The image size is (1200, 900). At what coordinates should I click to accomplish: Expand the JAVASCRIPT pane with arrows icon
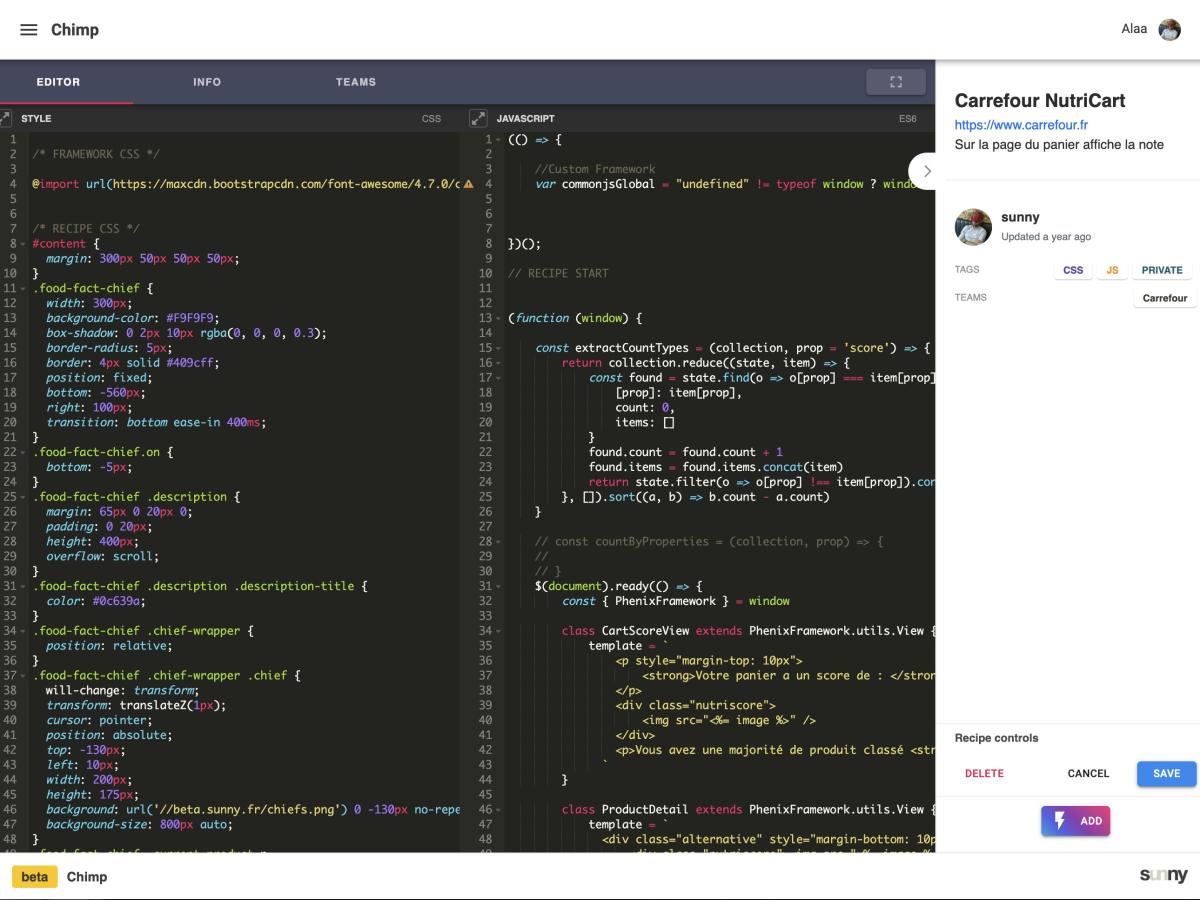[x=478, y=118]
